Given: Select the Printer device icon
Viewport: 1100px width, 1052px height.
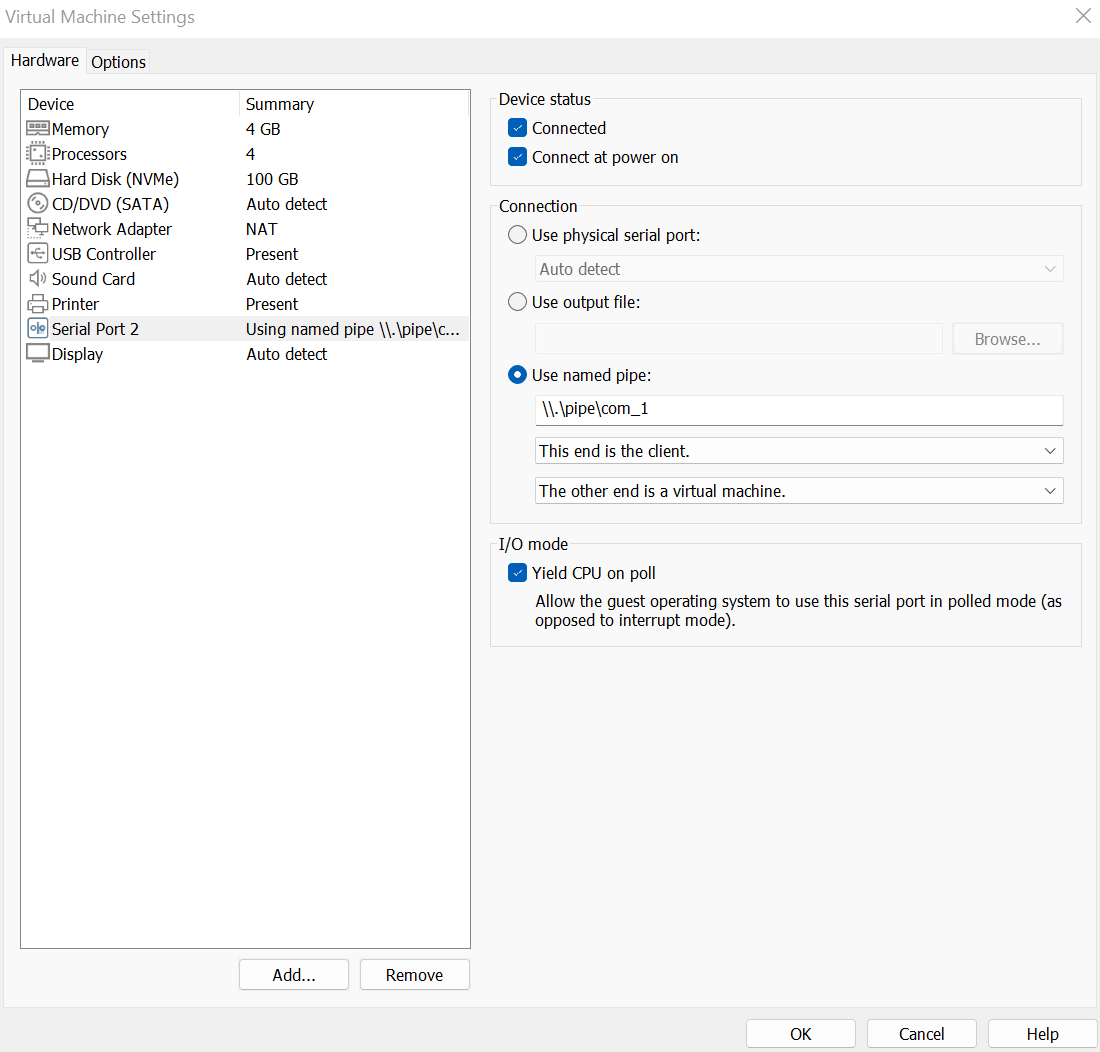Looking at the screenshot, I should [x=36, y=303].
